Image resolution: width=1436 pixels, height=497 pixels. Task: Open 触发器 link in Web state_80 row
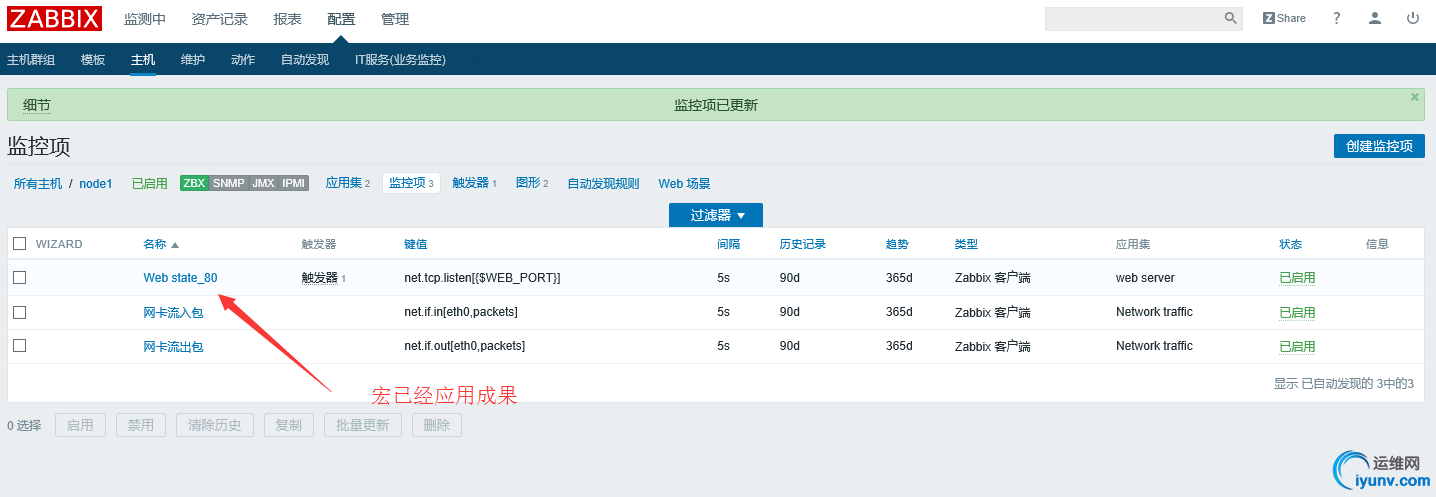tap(320, 278)
